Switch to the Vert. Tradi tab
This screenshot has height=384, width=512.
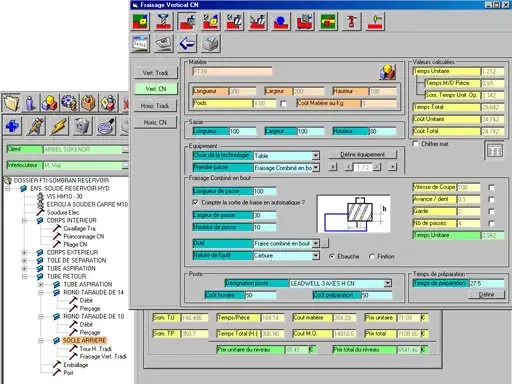pos(156,73)
